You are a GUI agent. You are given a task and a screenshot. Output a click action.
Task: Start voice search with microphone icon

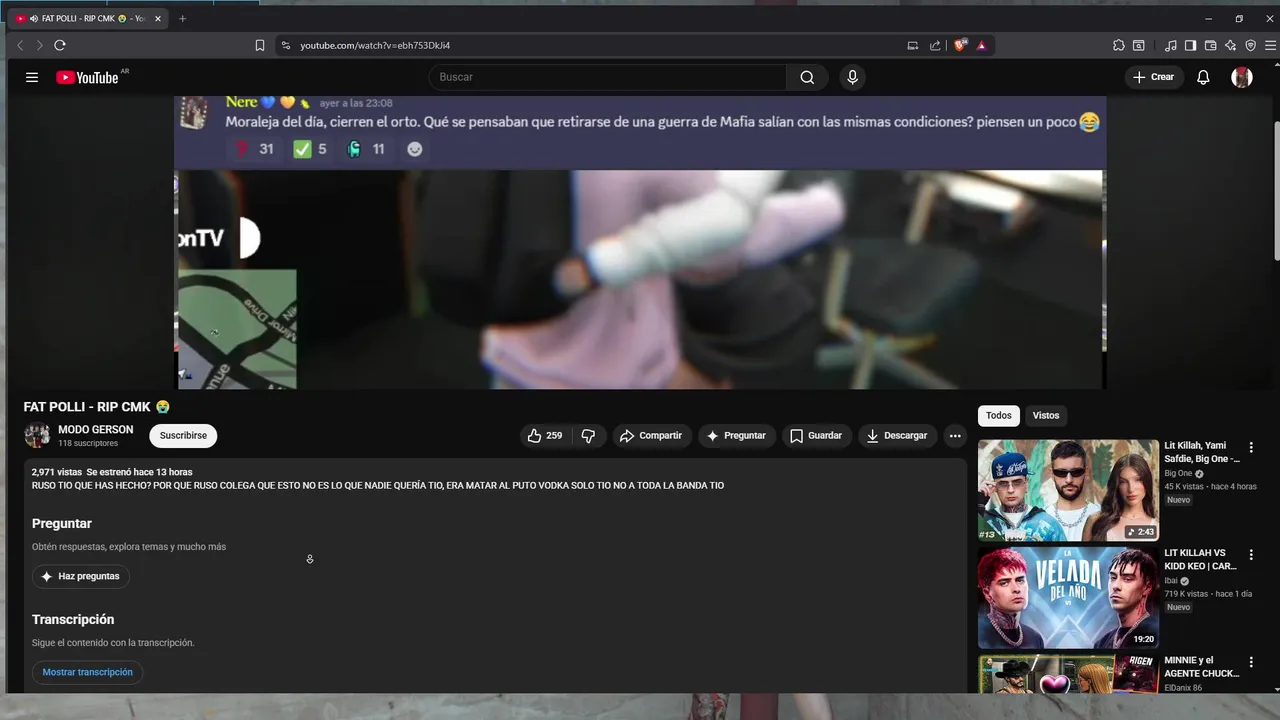coord(852,77)
